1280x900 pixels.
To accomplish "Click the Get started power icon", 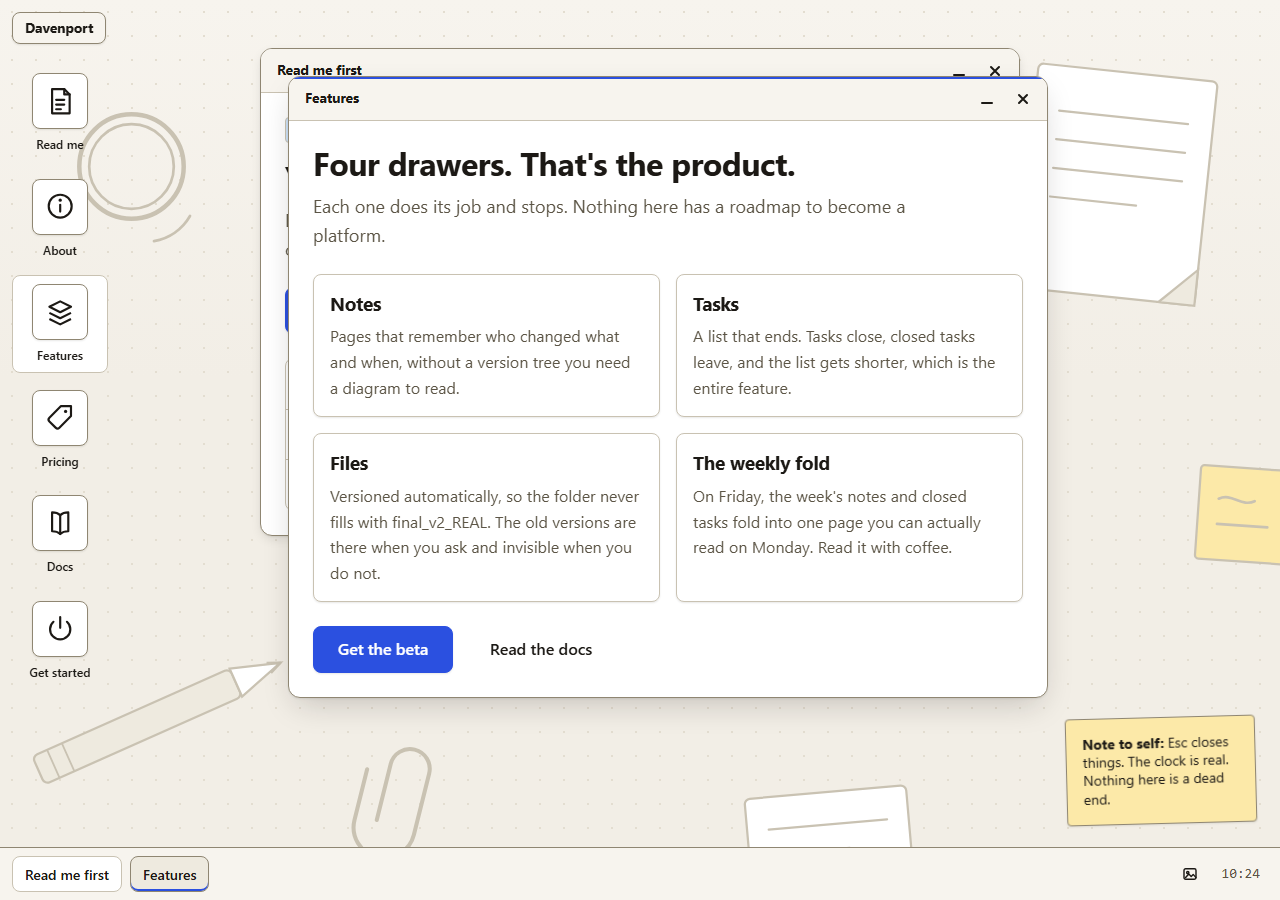I will click(60, 629).
